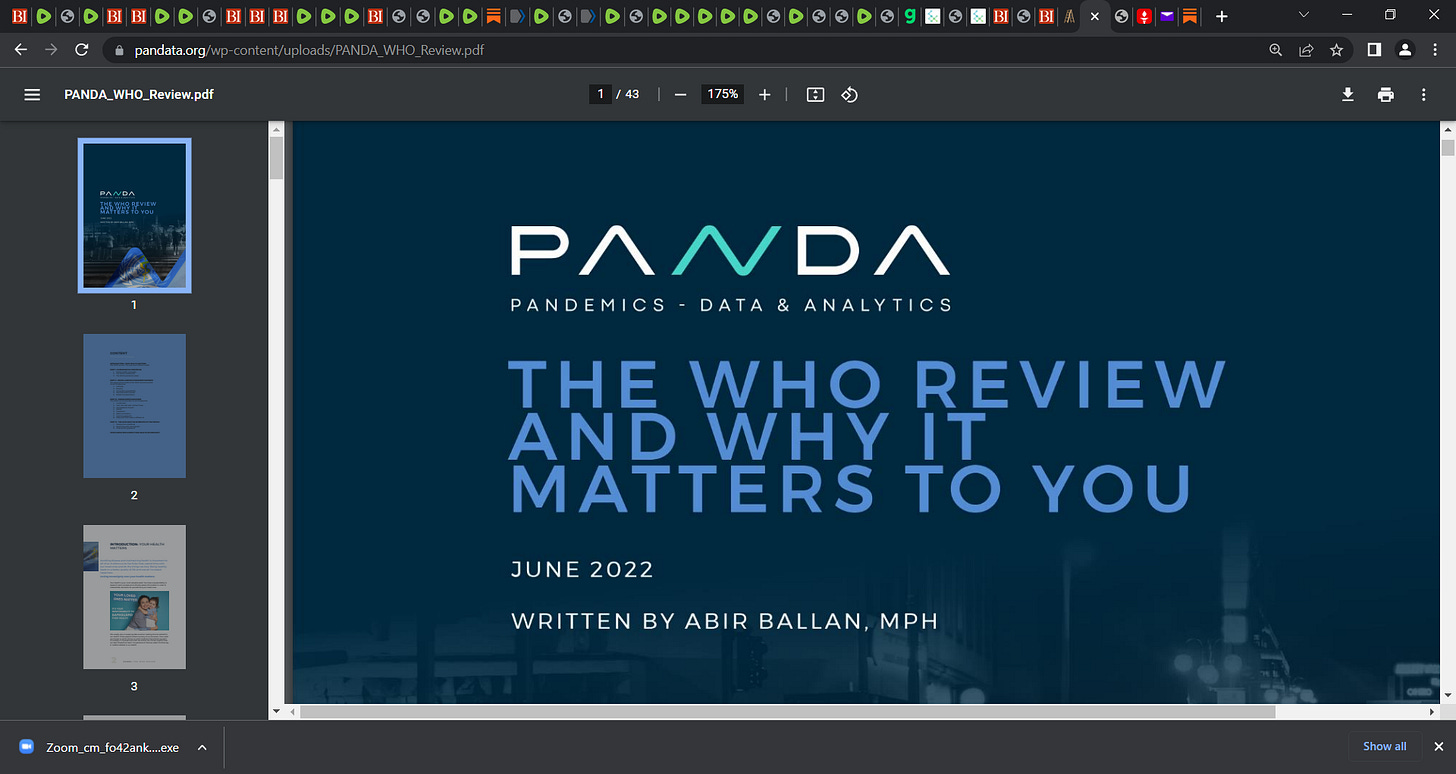This screenshot has height=774, width=1456.
Task: Print the PDF document
Action: pyautogui.click(x=1385, y=94)
